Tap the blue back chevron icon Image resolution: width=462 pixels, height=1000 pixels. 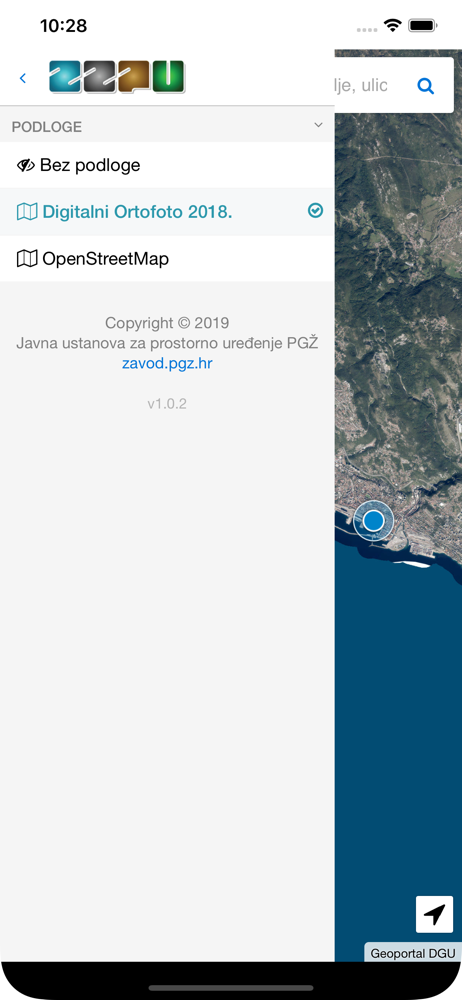pyautogui.click(x=23, y=78)
